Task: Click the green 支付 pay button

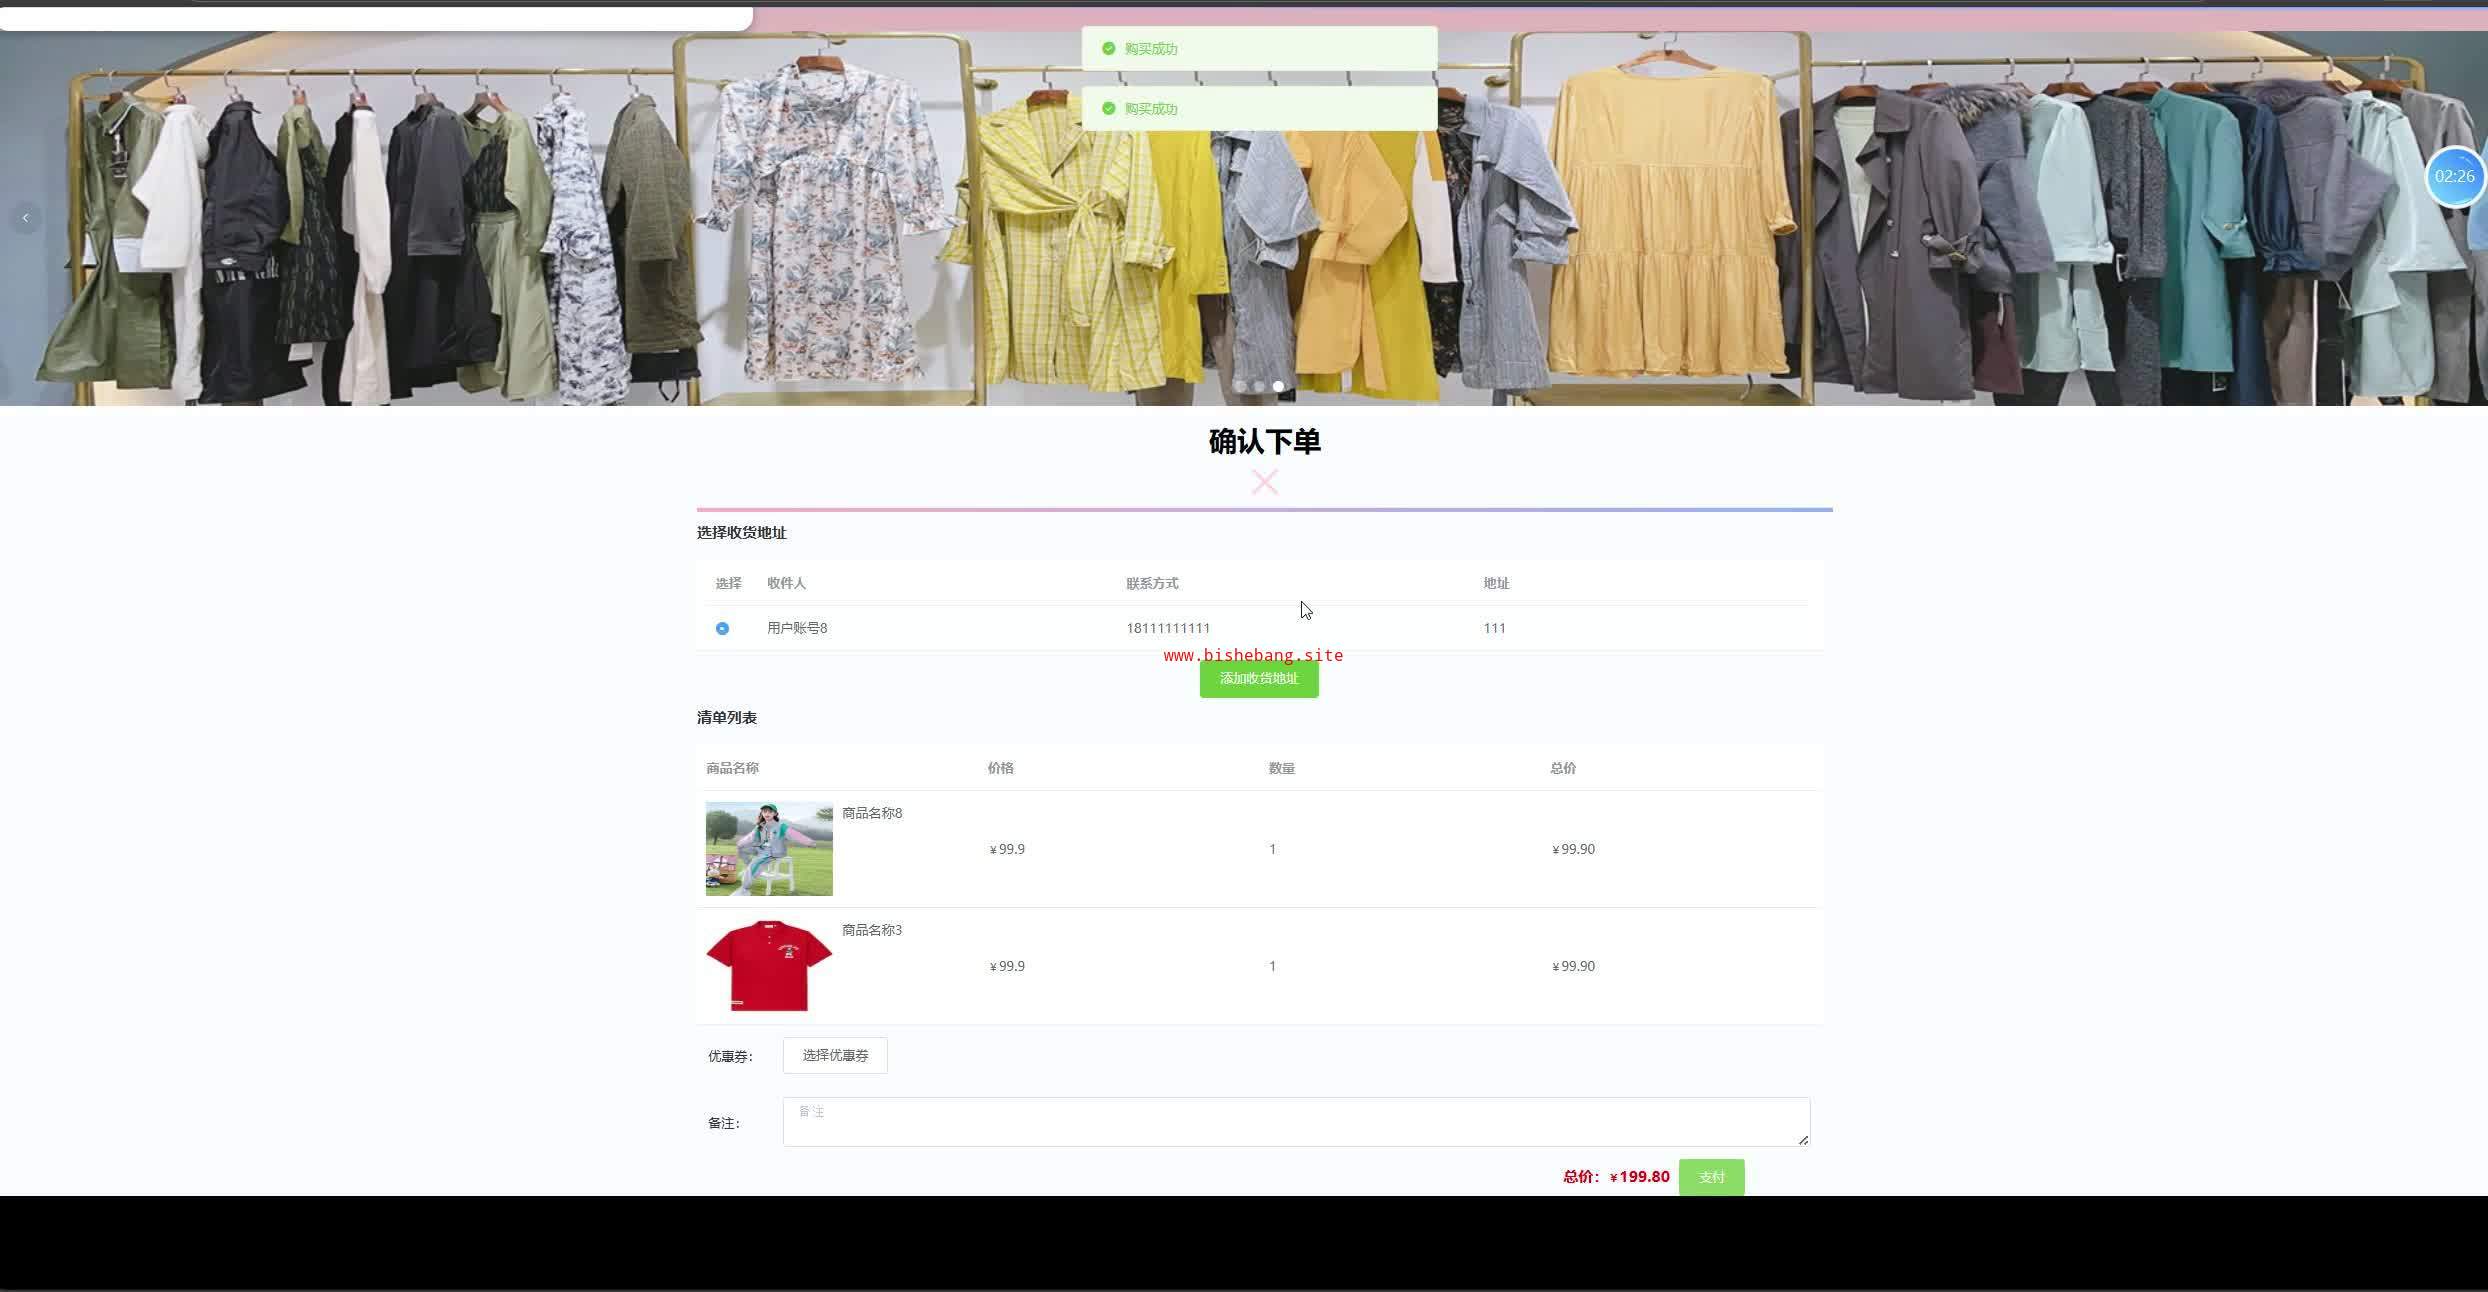Action: click(x=1711, y=1177)
